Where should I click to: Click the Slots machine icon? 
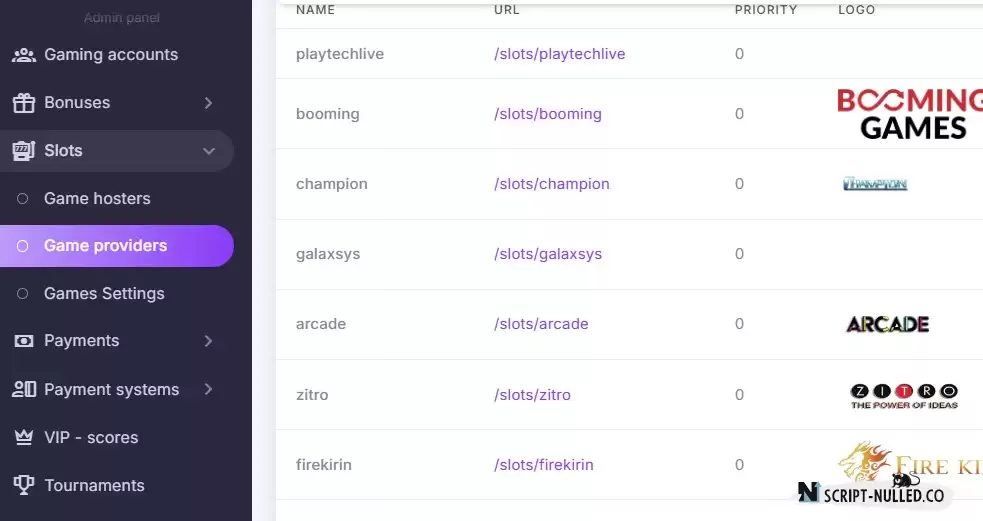(24, 150)
